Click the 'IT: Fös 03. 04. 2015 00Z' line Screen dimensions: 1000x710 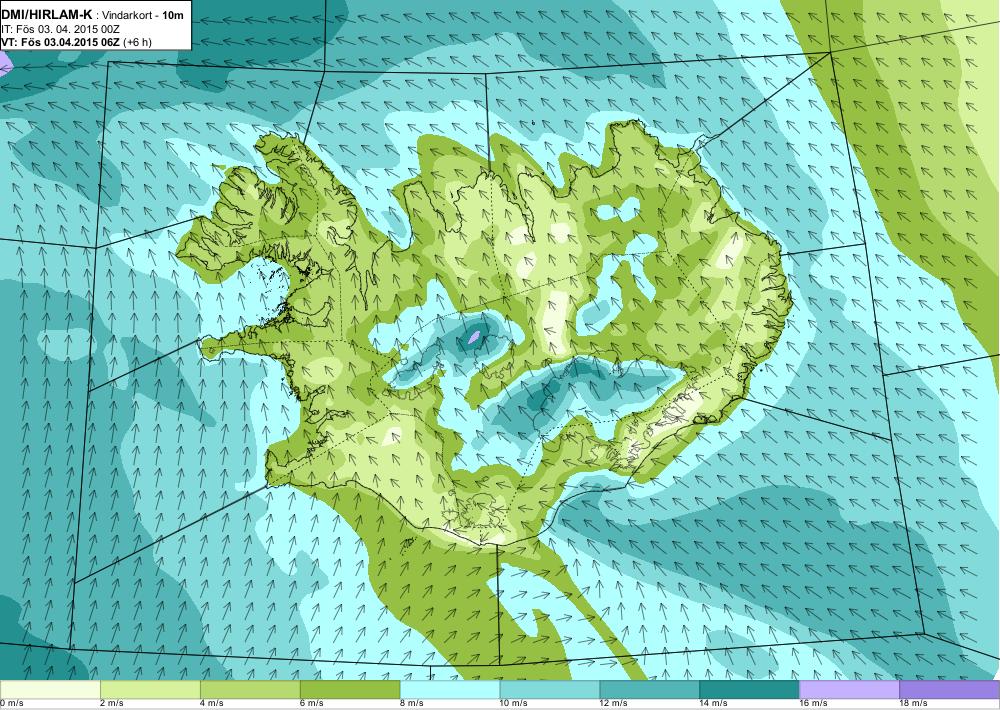[x=60, y=29]
